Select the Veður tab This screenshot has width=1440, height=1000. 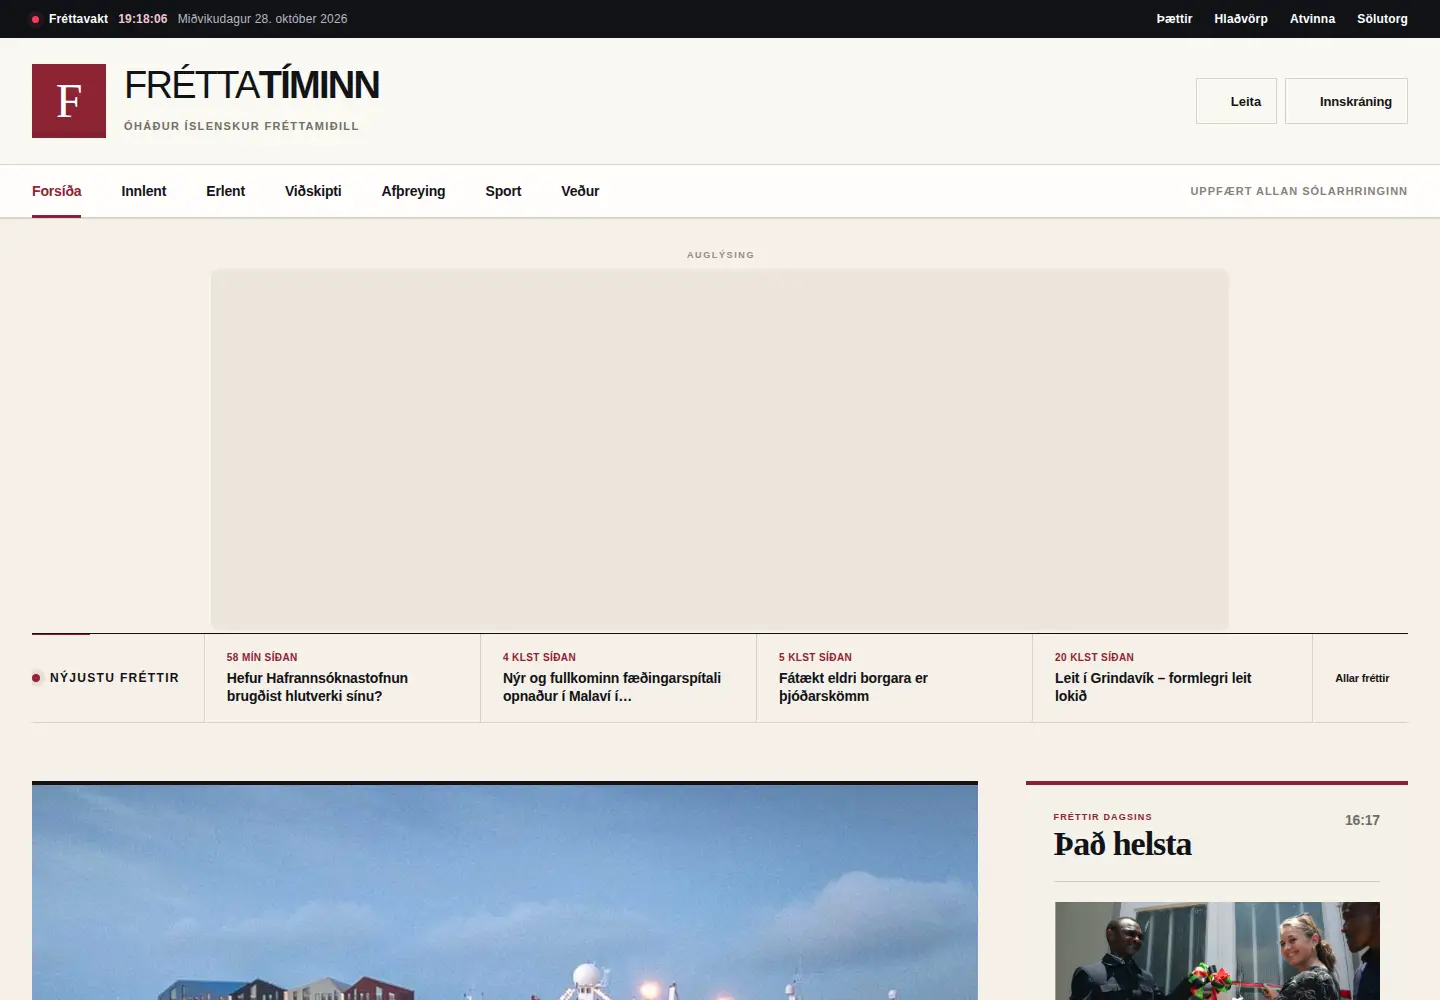tap(580, 191)
